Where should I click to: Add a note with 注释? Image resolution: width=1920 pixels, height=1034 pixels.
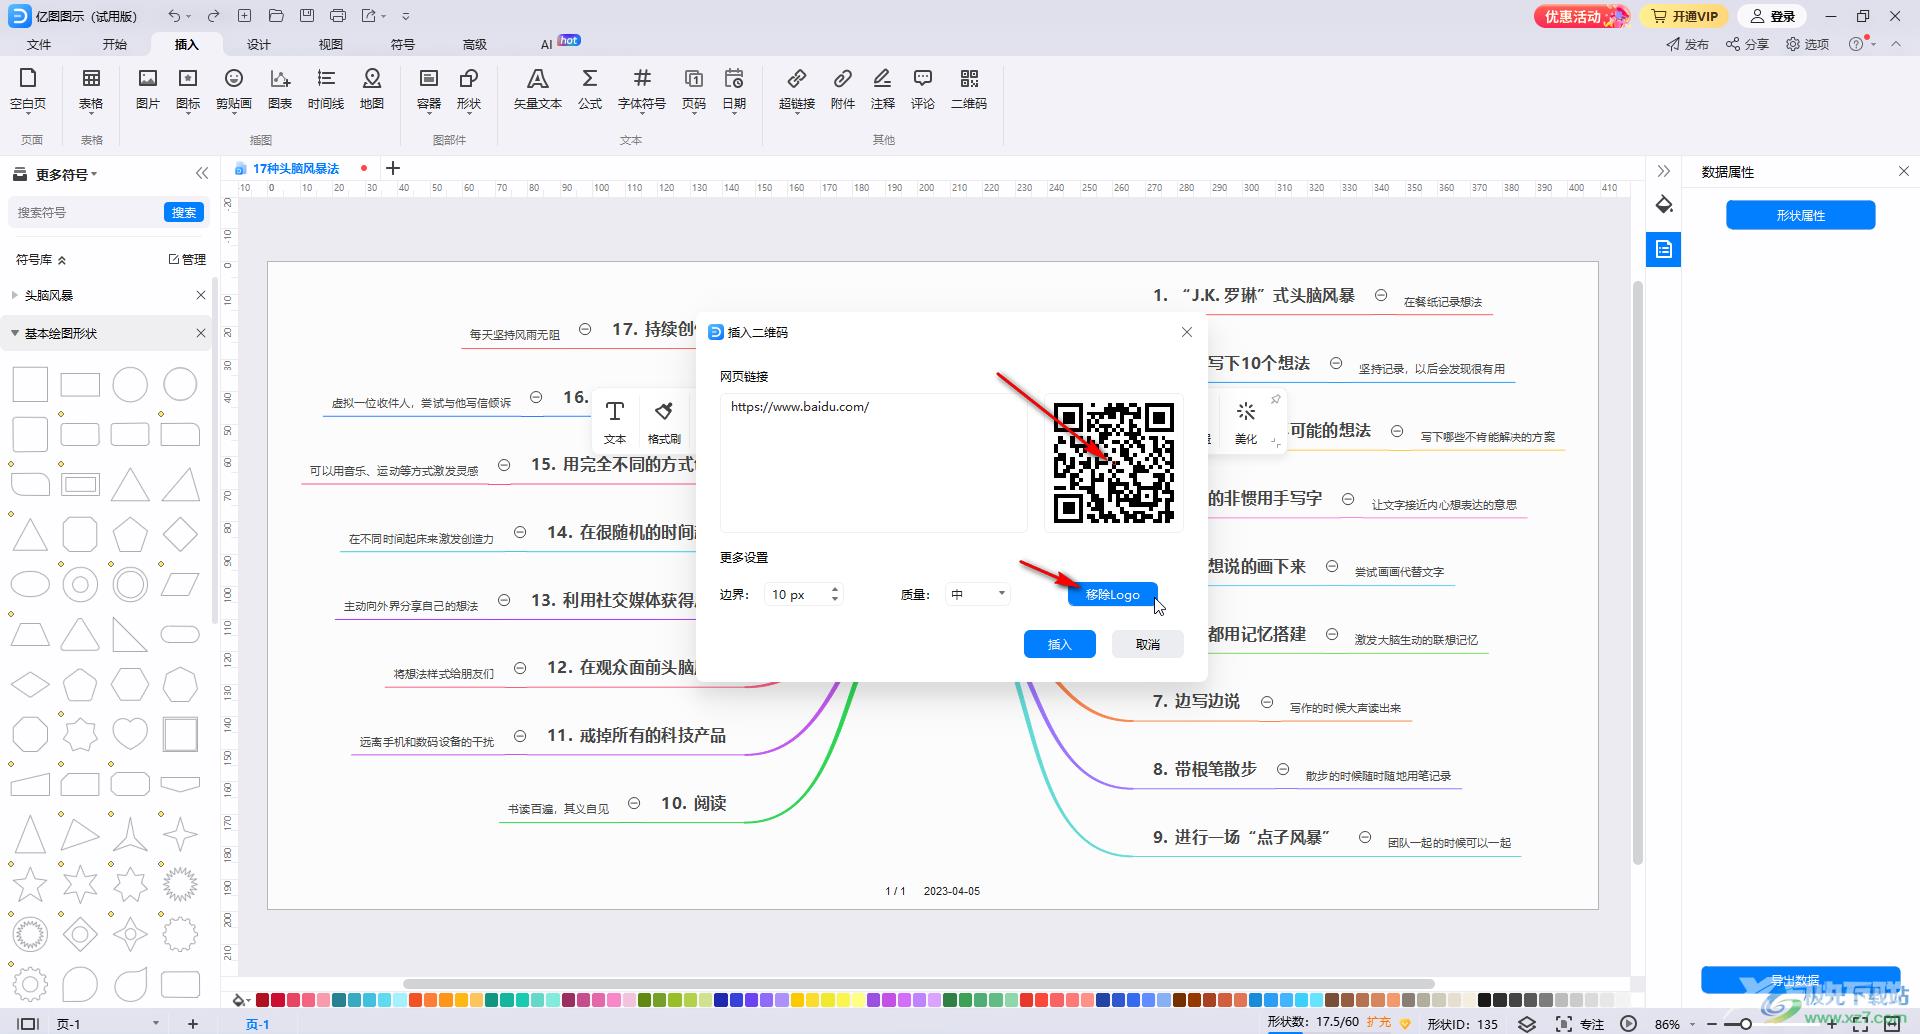[883, 89]
